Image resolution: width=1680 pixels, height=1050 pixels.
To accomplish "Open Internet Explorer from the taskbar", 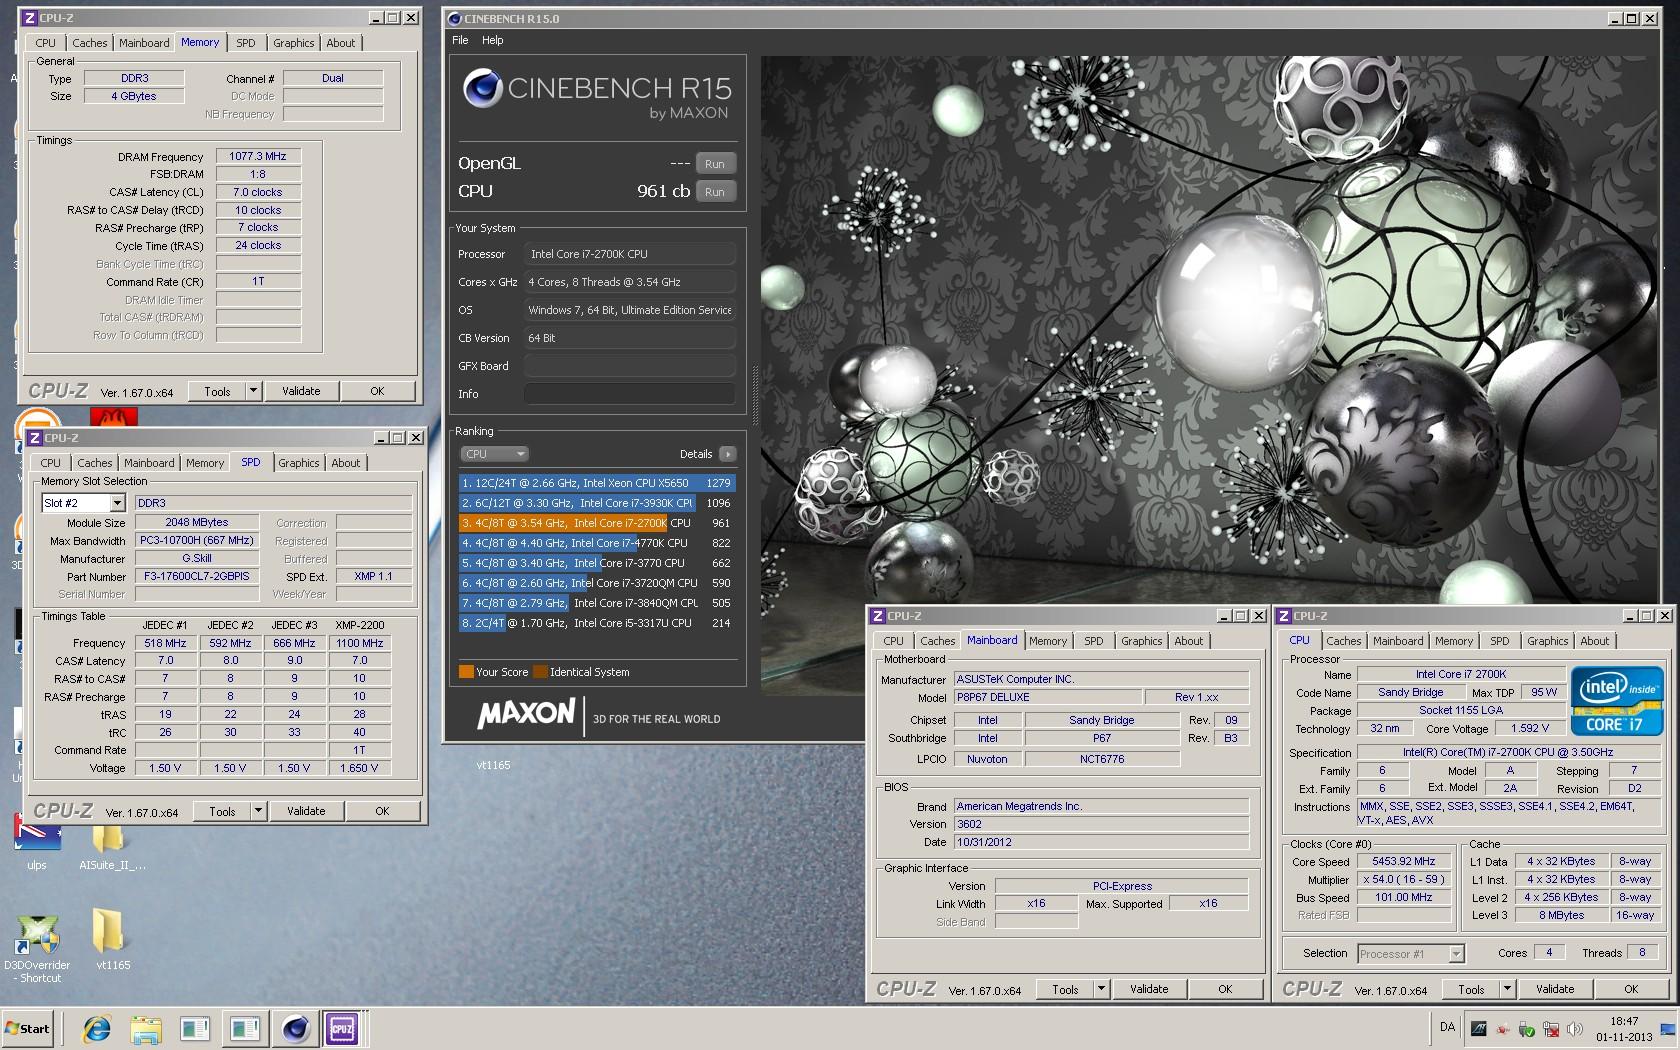I will [97, 1028].
